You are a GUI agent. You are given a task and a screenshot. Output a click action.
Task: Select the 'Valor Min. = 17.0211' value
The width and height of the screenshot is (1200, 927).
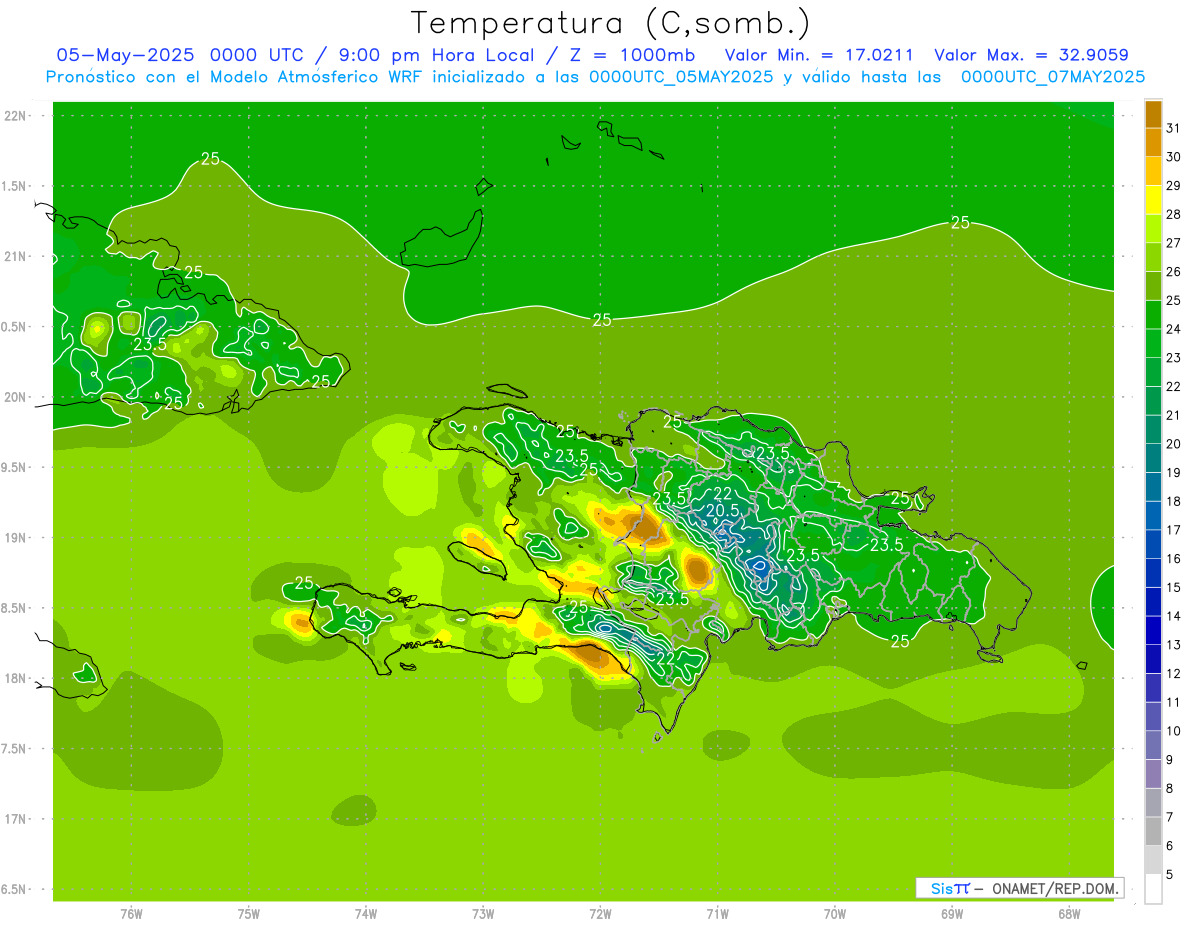click(x=819, y=55)
